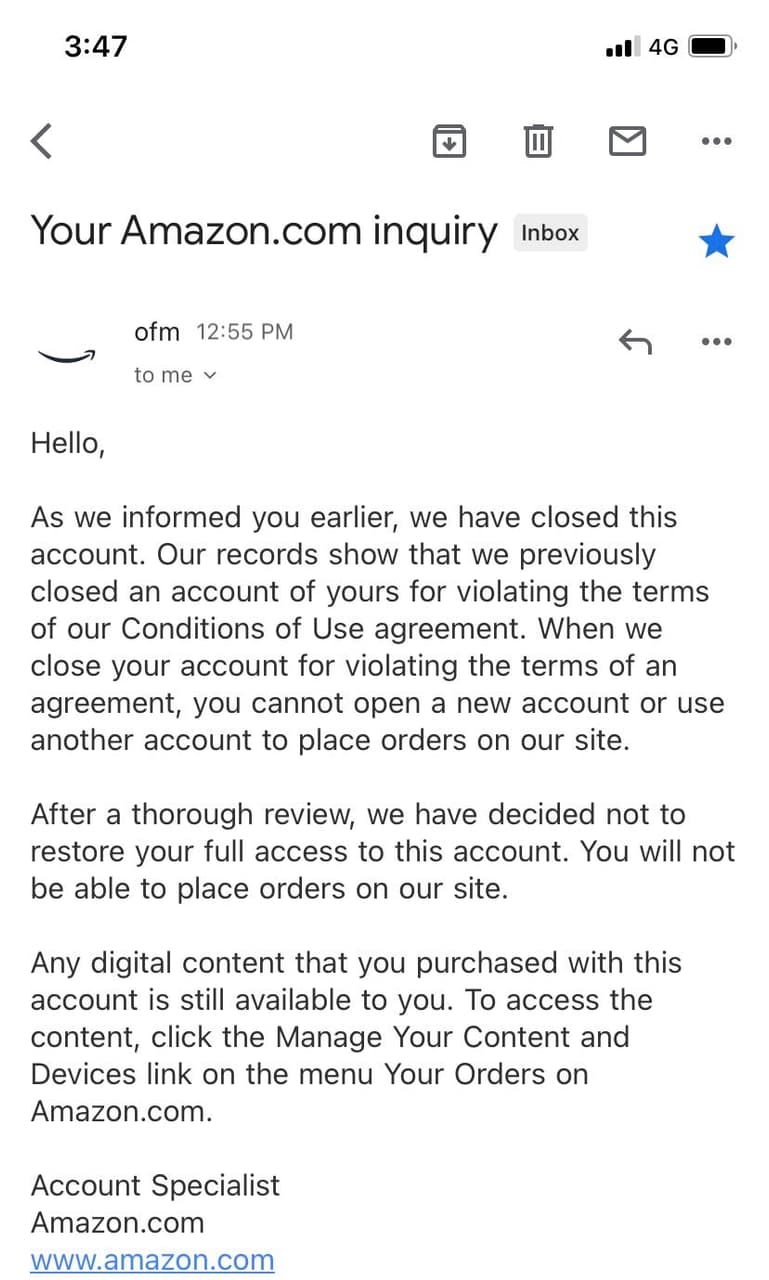Screen dimensions: 769x1280
Task: Archive this email
Action: [449, 141]
